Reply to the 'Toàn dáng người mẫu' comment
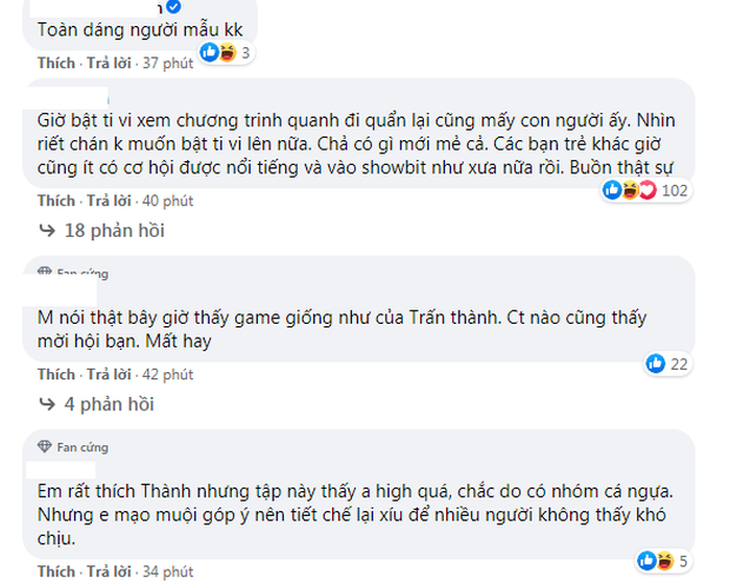 pos(109,63)
